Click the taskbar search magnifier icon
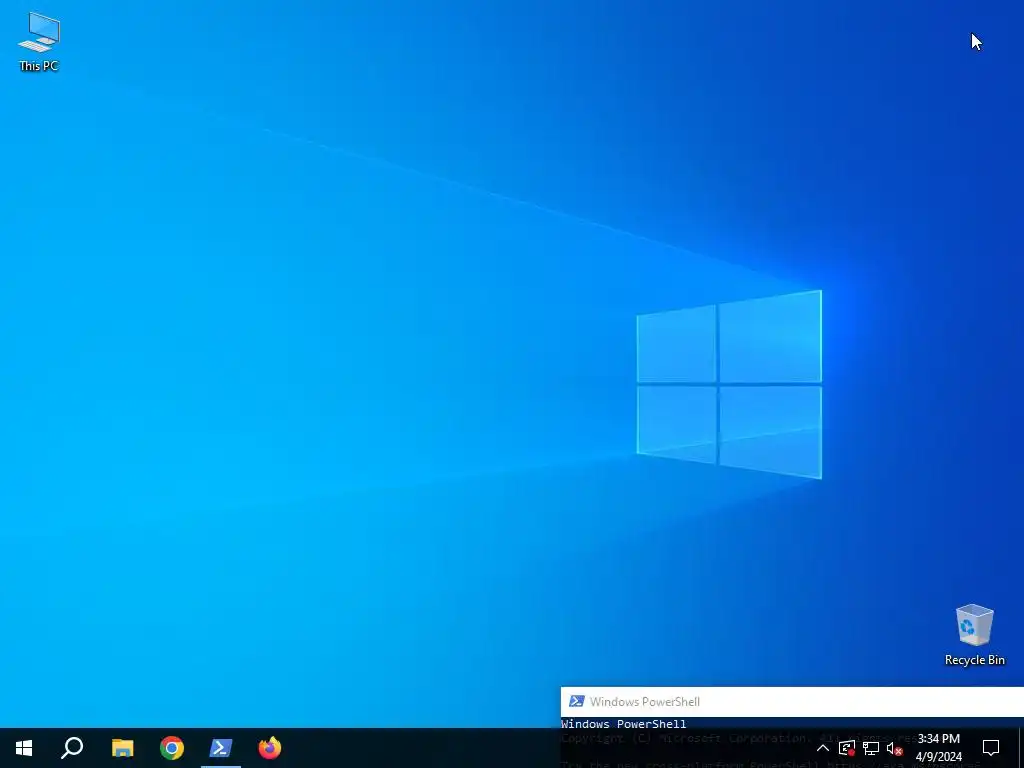 (x=72, y=748)
